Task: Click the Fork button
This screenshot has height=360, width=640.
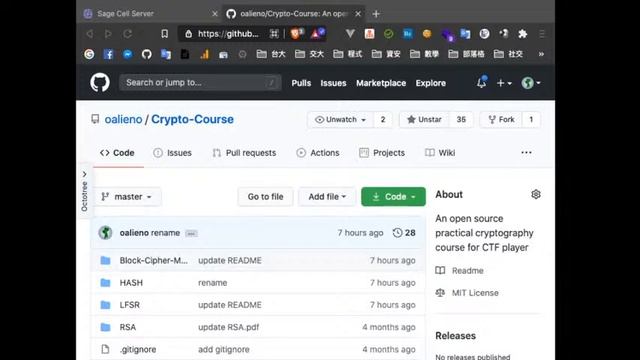Action: coord(501,119)
